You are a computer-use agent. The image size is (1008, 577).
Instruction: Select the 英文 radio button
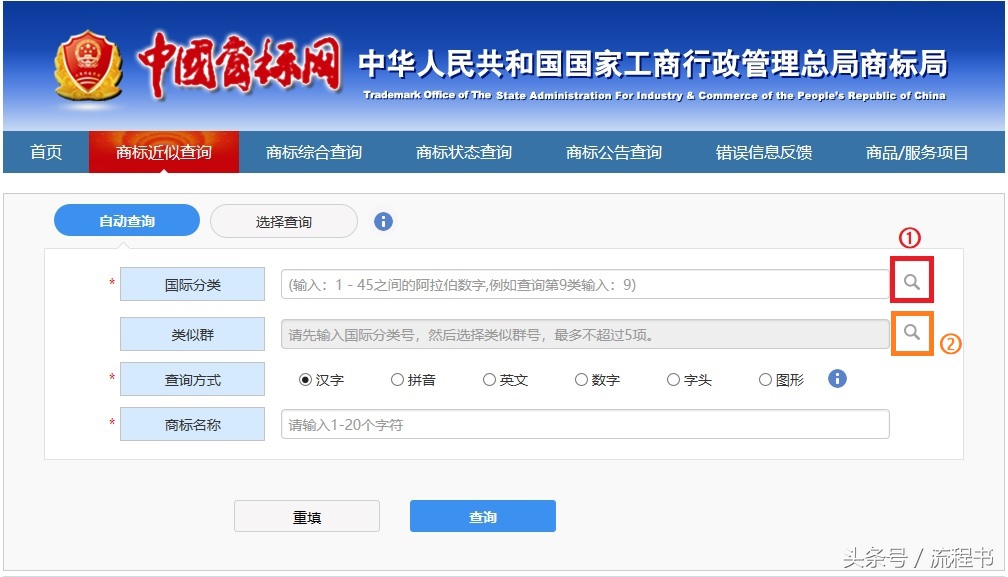pos(489,379)
